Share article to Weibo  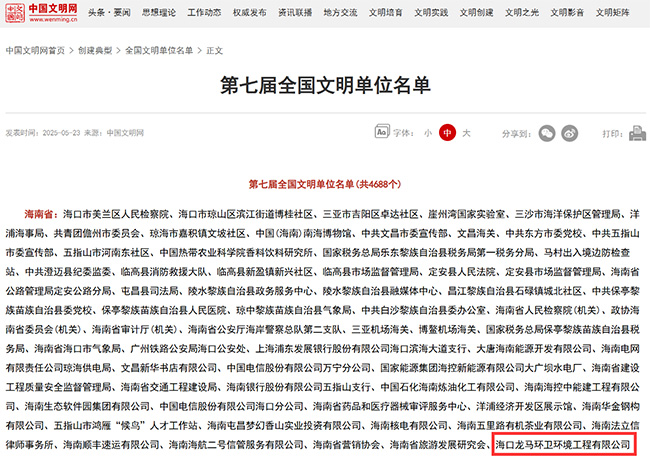coord(570,132)
